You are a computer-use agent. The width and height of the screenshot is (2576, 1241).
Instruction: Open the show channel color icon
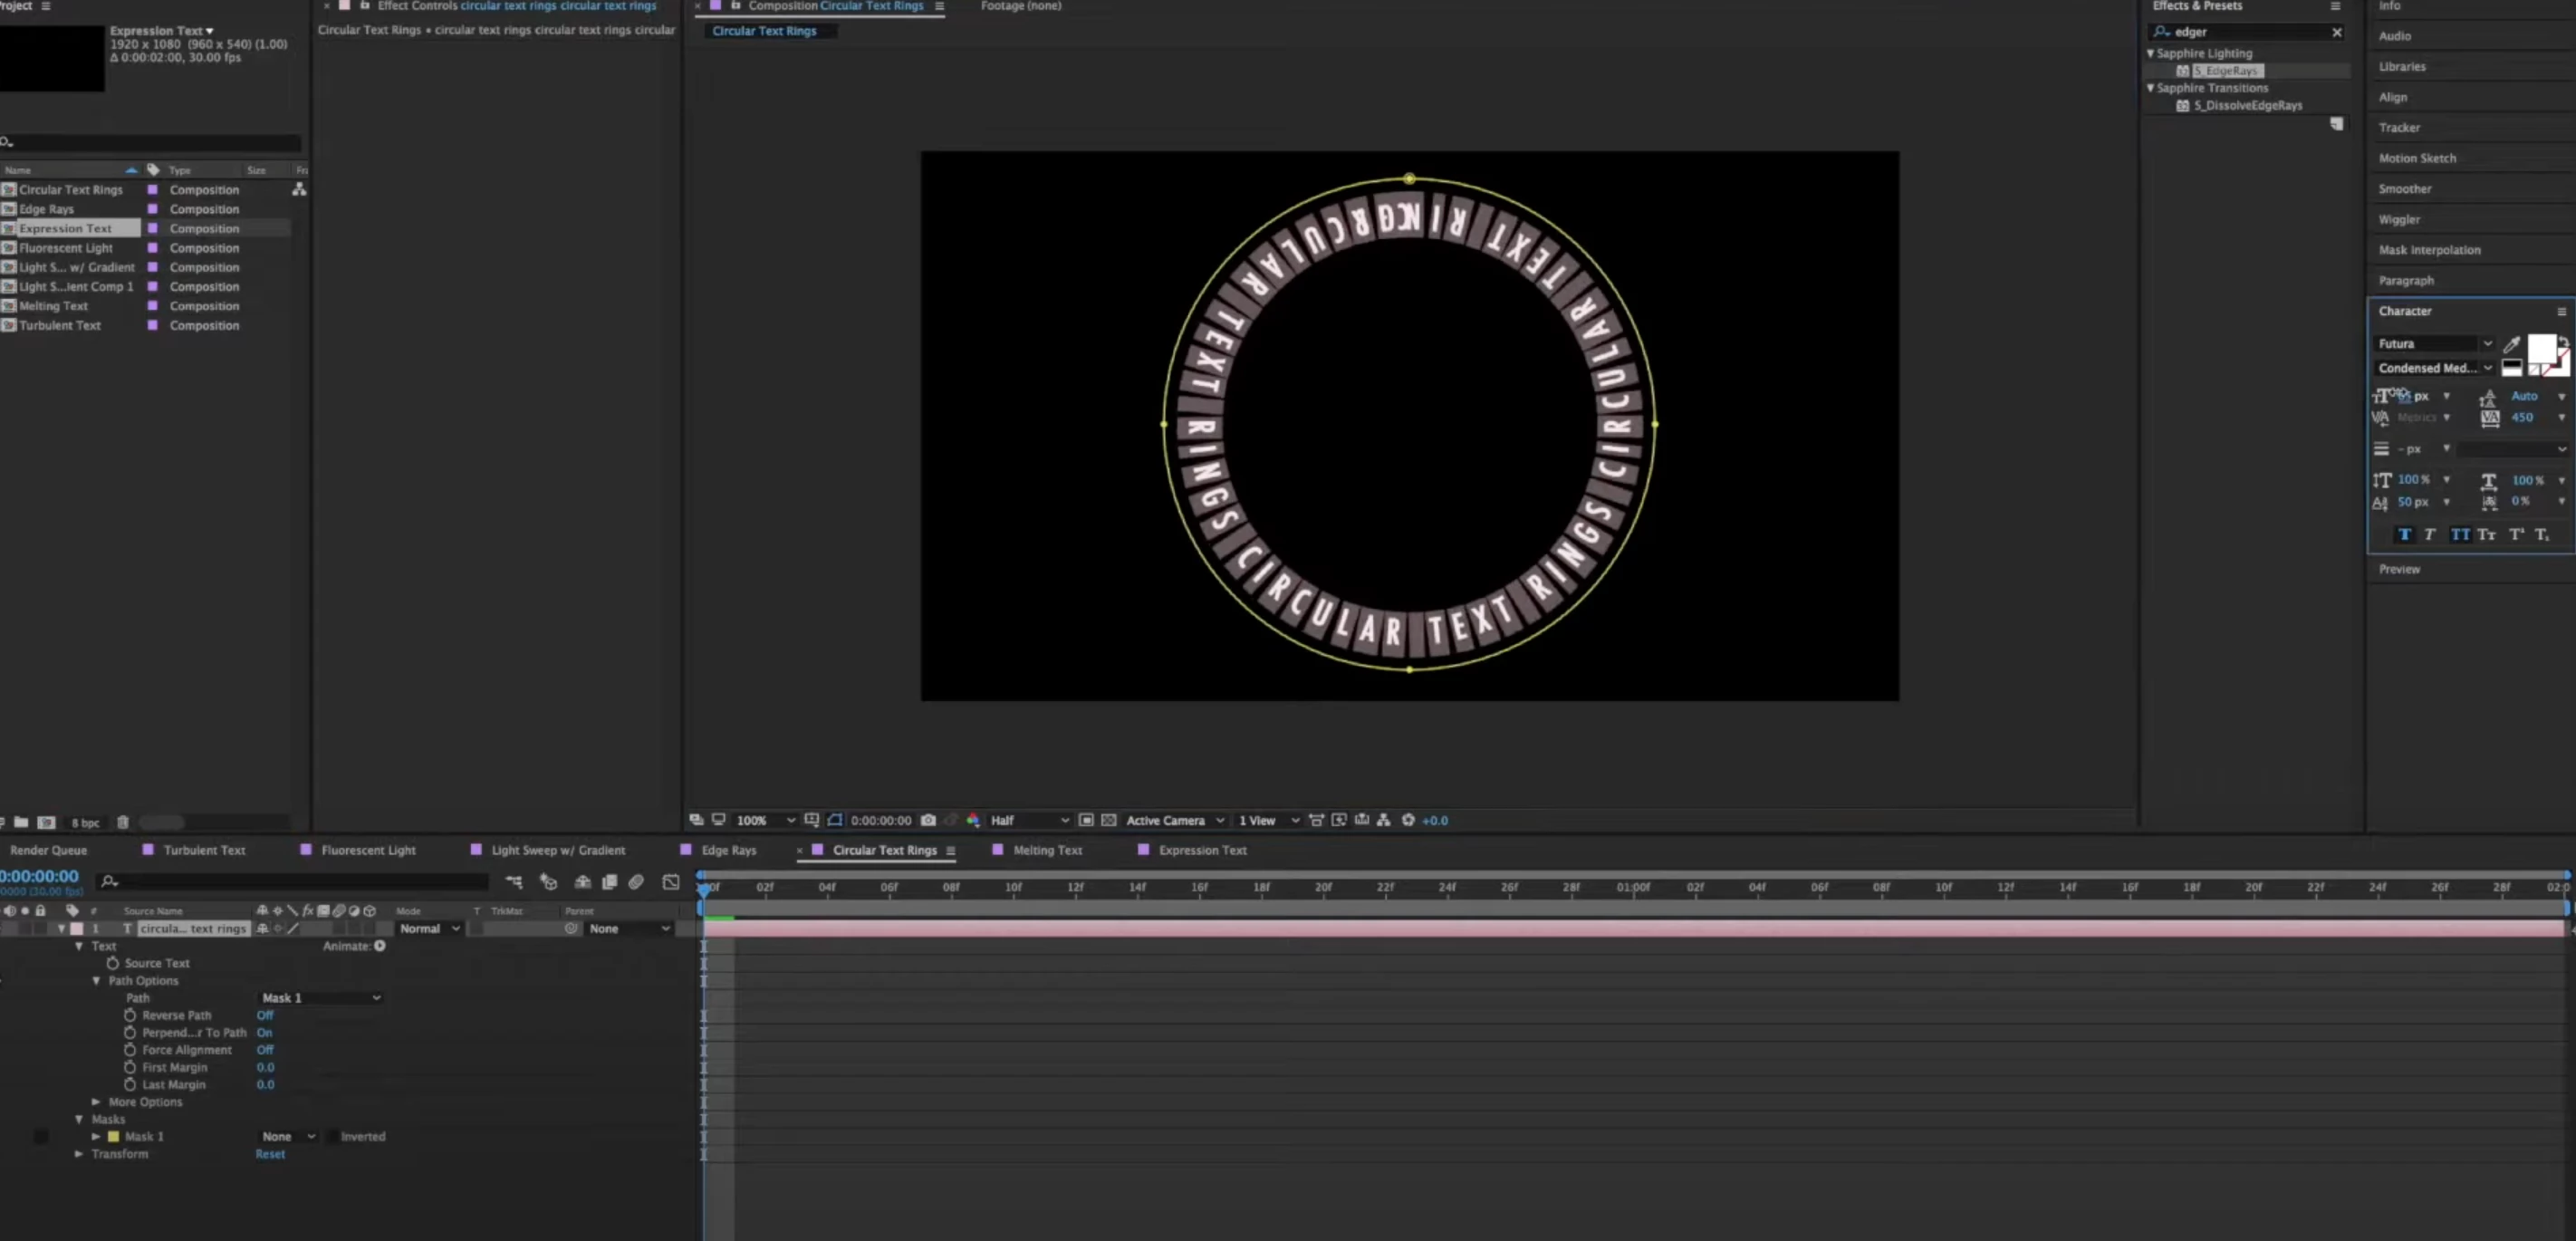973,820
